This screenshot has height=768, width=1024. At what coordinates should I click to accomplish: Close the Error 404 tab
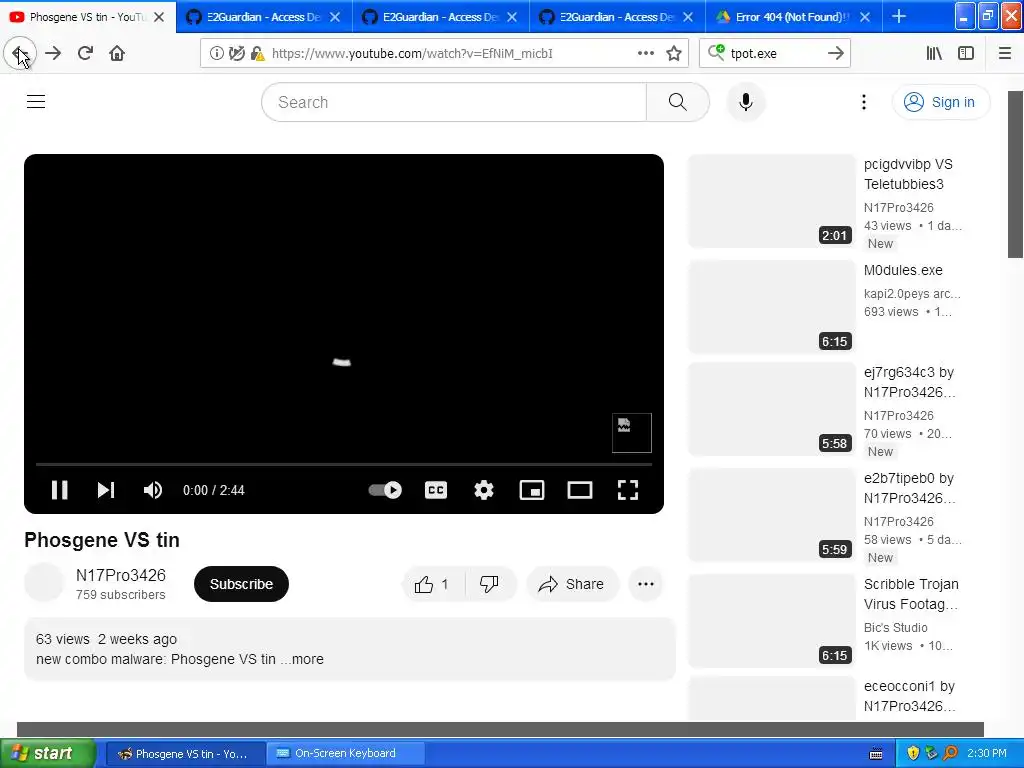click(x=865, y=17)
